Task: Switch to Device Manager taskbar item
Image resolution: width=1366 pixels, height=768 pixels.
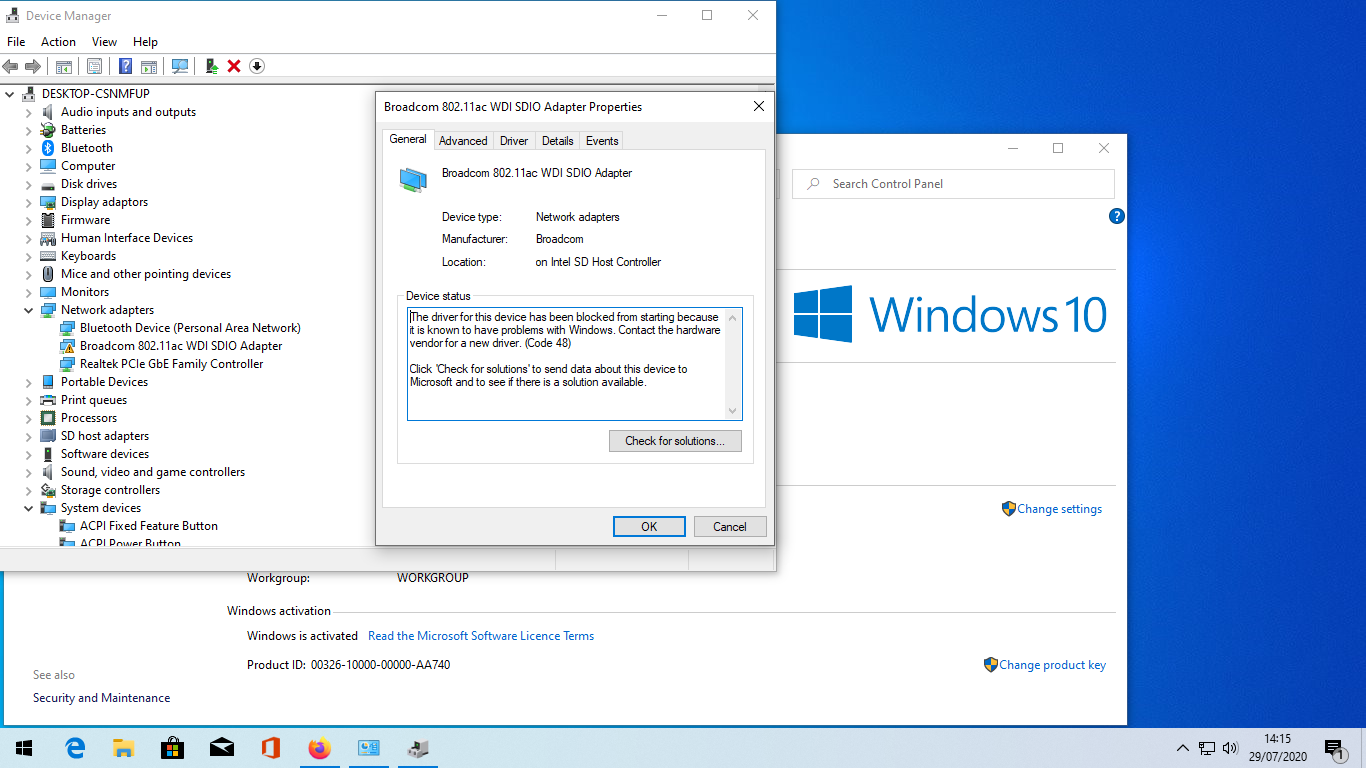Action: pos(417,748)
